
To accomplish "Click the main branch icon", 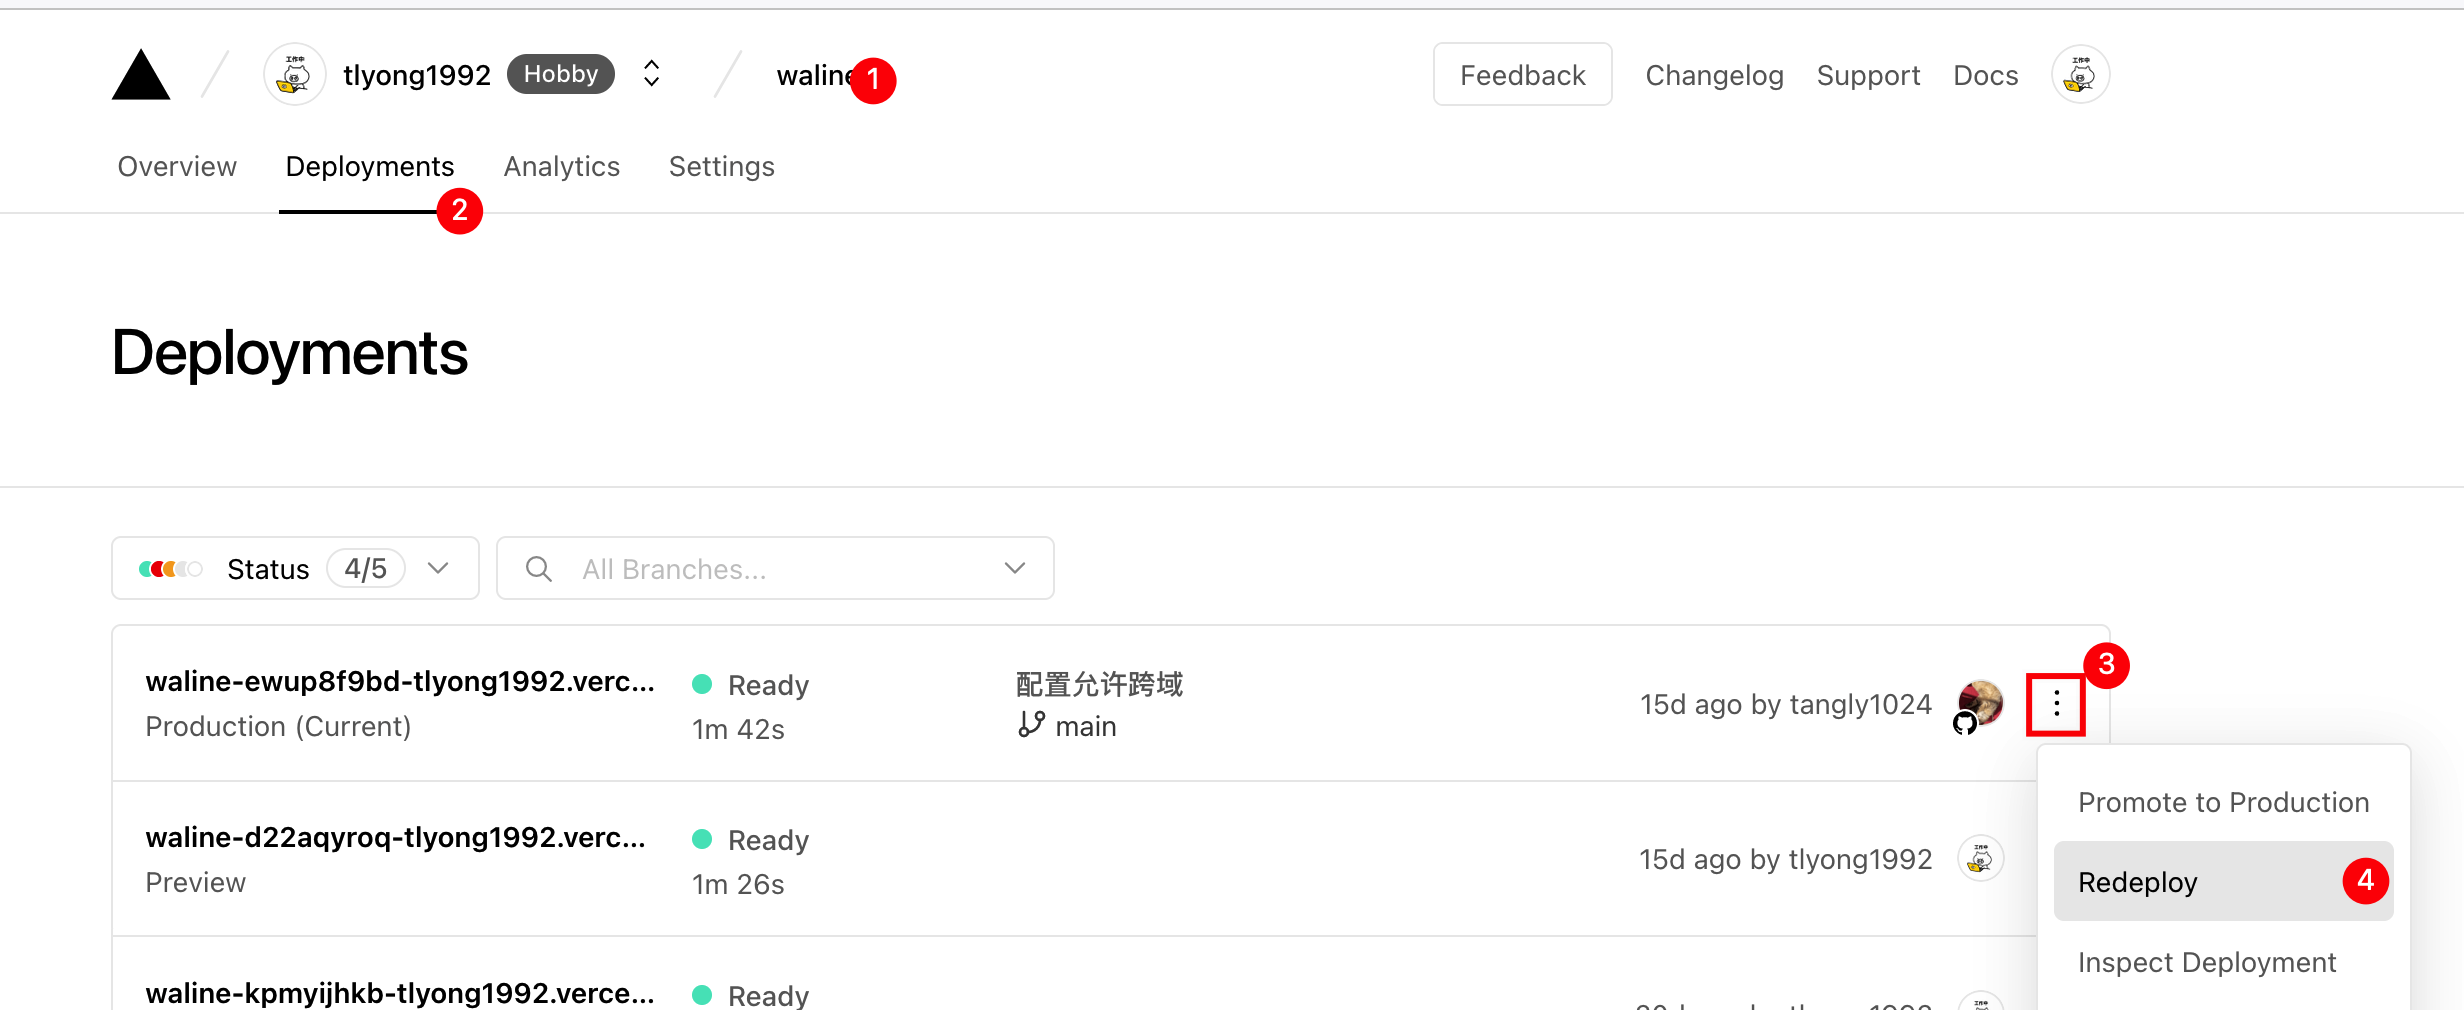I will click(1031, 724).
